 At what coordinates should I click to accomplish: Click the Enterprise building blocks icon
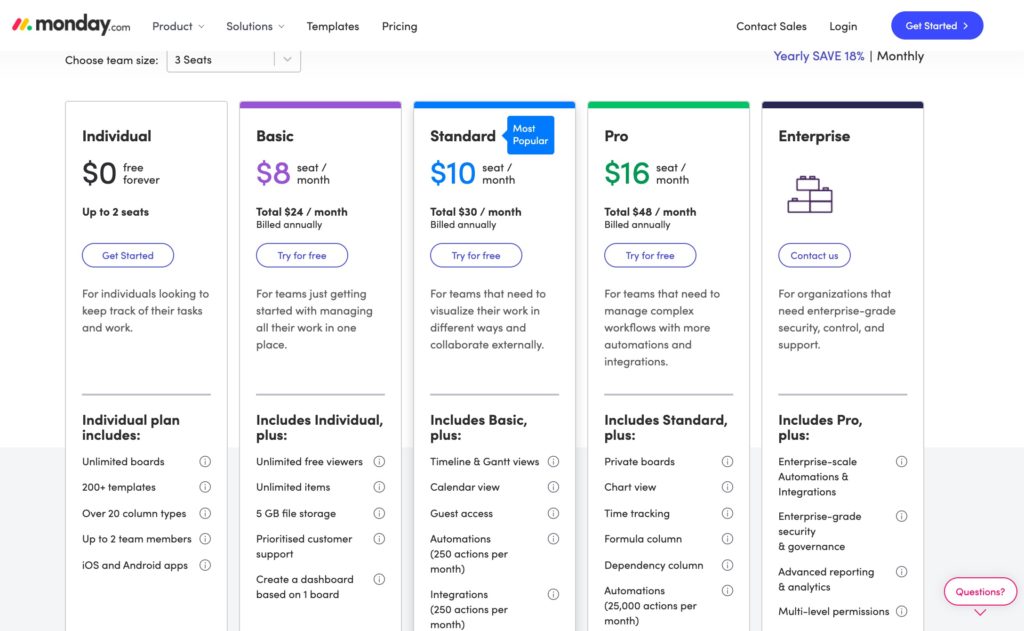point(810,194)
